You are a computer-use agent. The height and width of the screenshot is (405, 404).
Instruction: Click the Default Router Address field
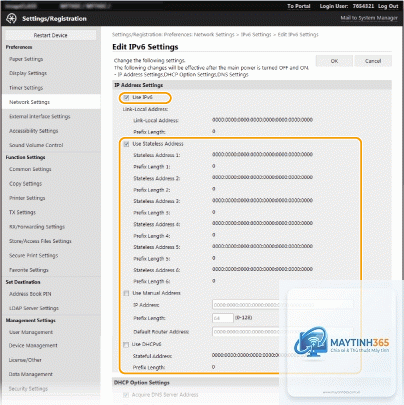[282, 332]
